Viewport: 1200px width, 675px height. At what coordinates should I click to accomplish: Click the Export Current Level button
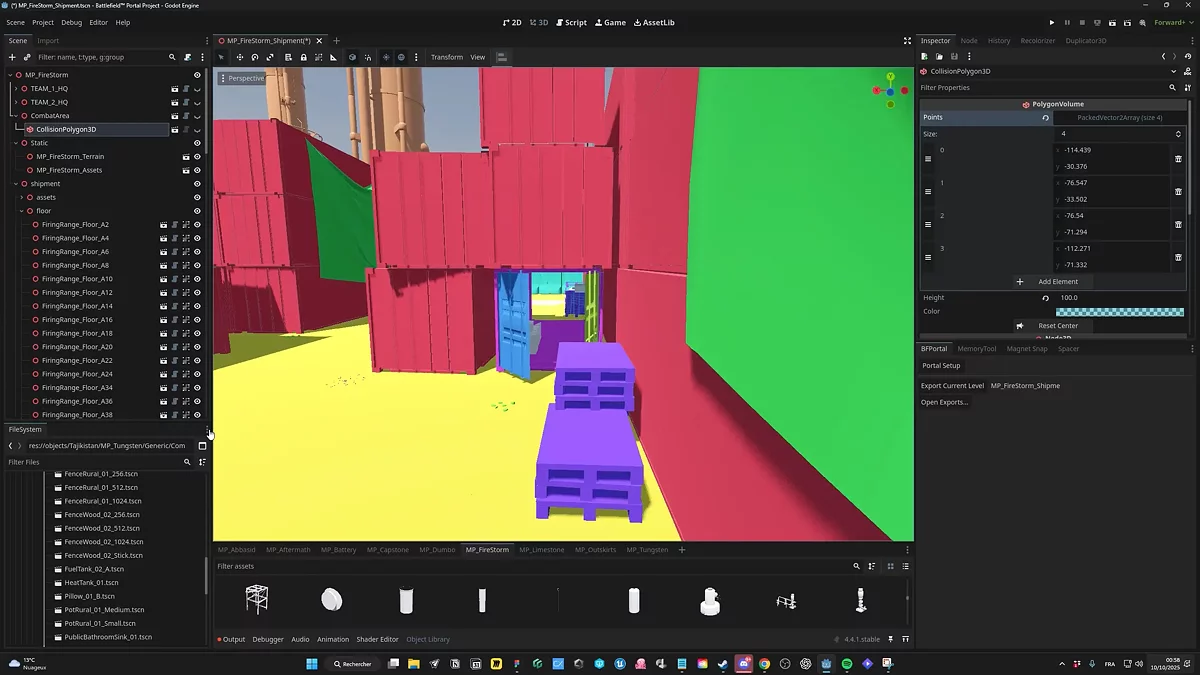[952, 386]
